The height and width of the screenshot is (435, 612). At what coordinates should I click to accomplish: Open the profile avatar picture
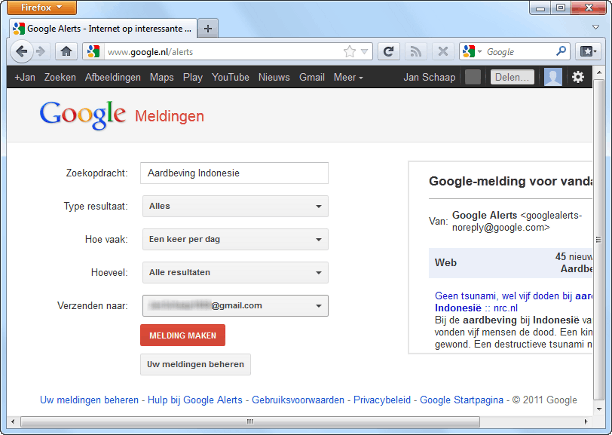[x=553, y=77]
